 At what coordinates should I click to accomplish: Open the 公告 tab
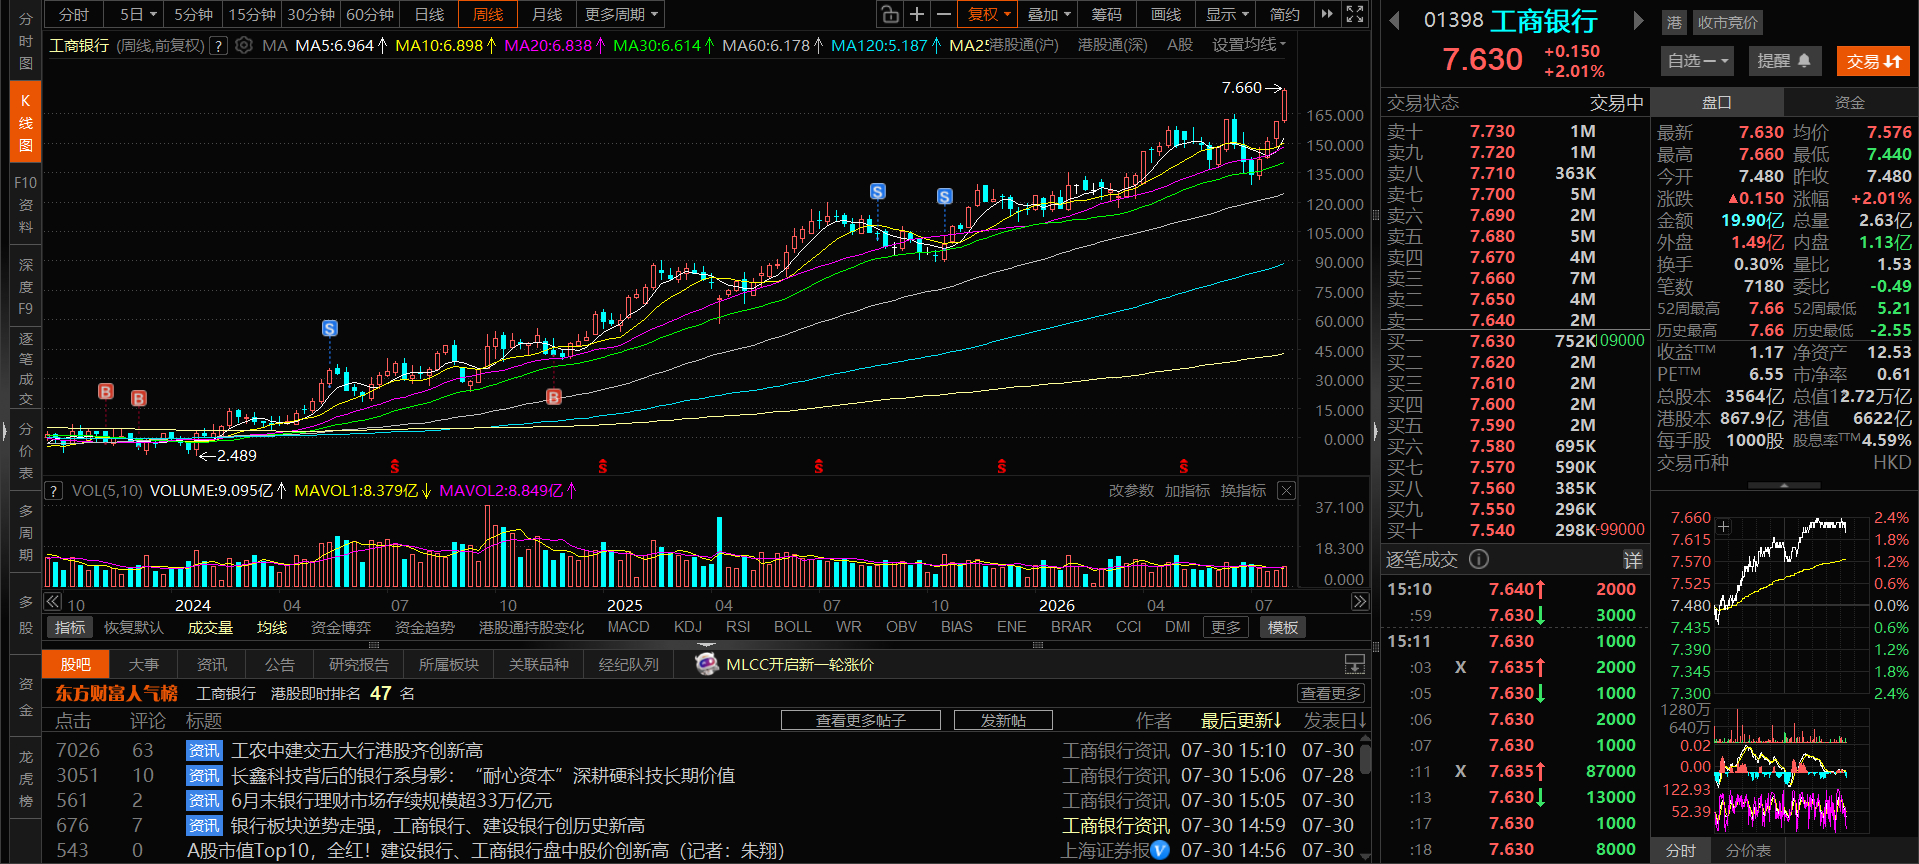[x=280, y=664]
